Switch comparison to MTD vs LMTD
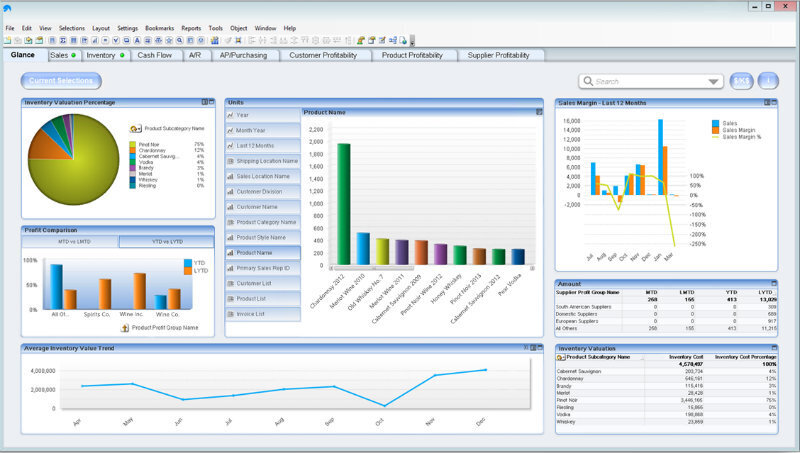 click(x=69, y=242)
